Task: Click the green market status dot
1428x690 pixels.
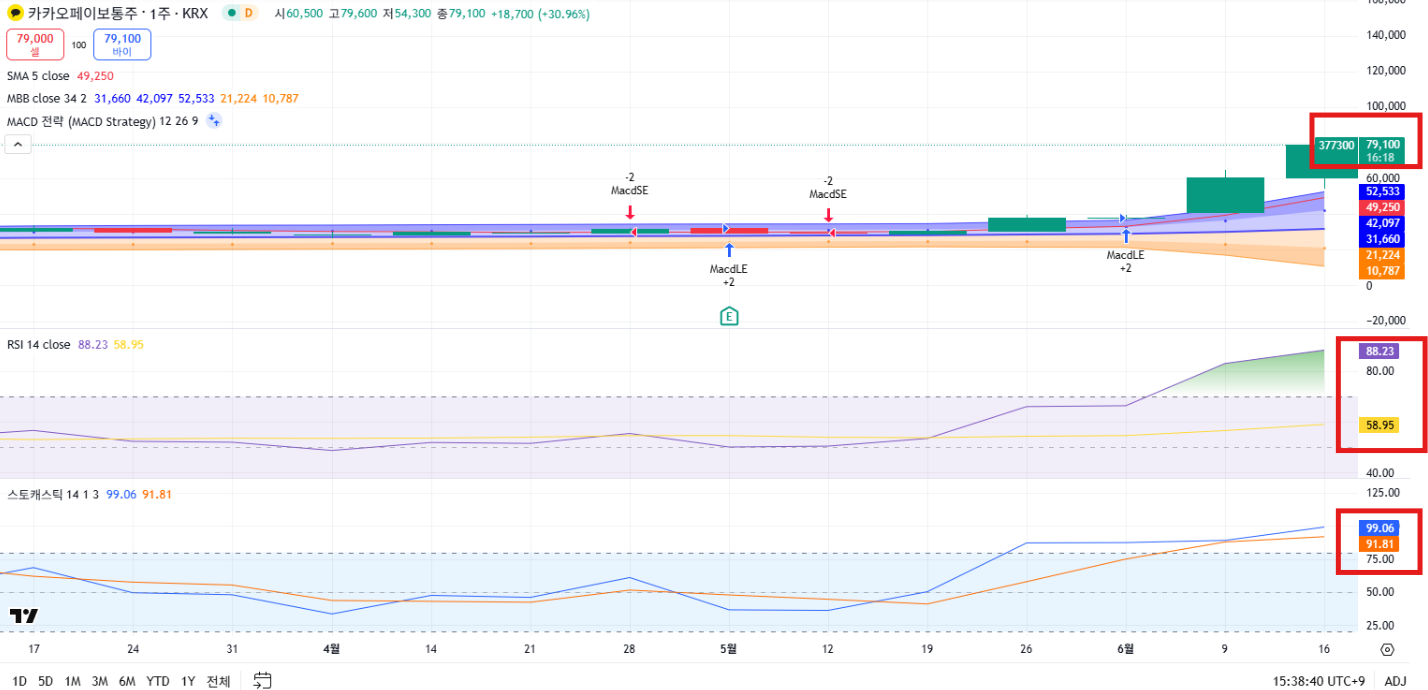Action: click(232, 14)
